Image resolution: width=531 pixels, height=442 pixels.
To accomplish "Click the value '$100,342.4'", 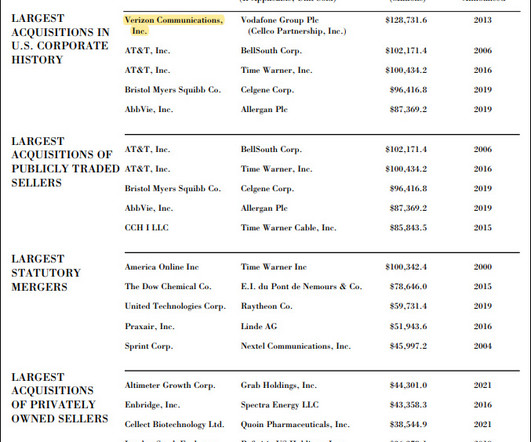I will (406, 267).
